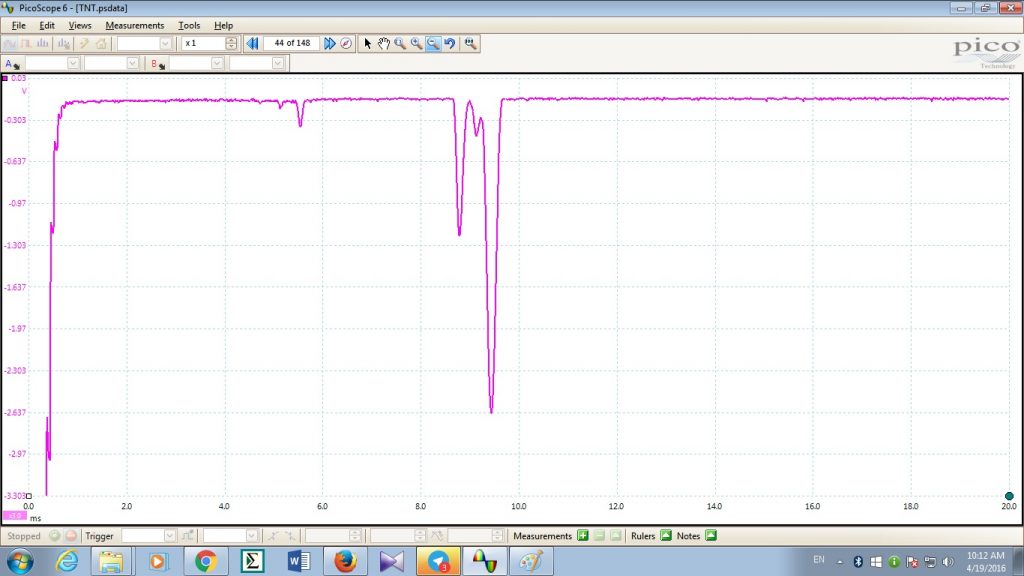Click the channel A color marker atop the voltage axis
Viewport: 1024px width, 576px height.
tap(5, 78)
